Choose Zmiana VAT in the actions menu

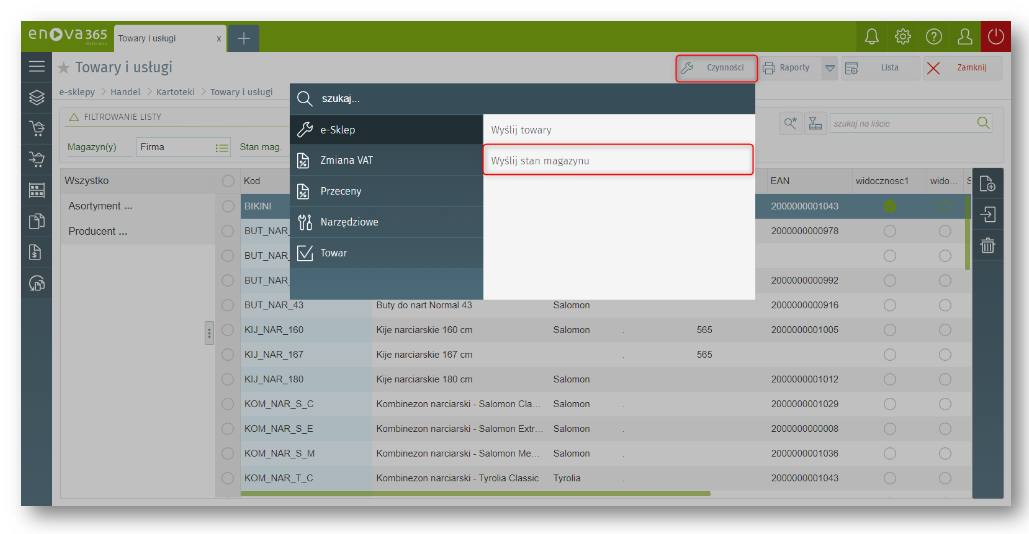[347, 160]
